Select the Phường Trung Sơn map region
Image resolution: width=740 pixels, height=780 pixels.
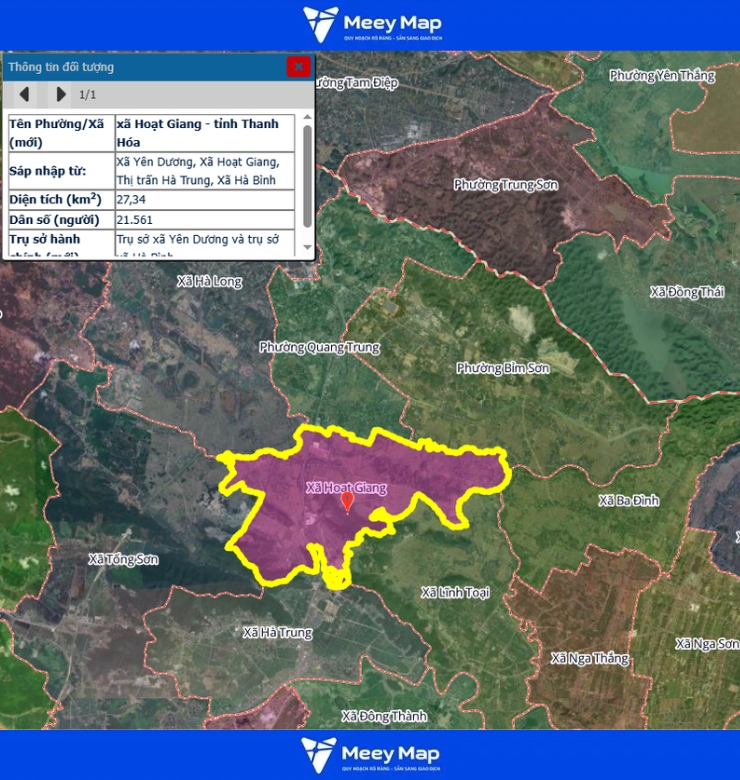pos(505,185)
